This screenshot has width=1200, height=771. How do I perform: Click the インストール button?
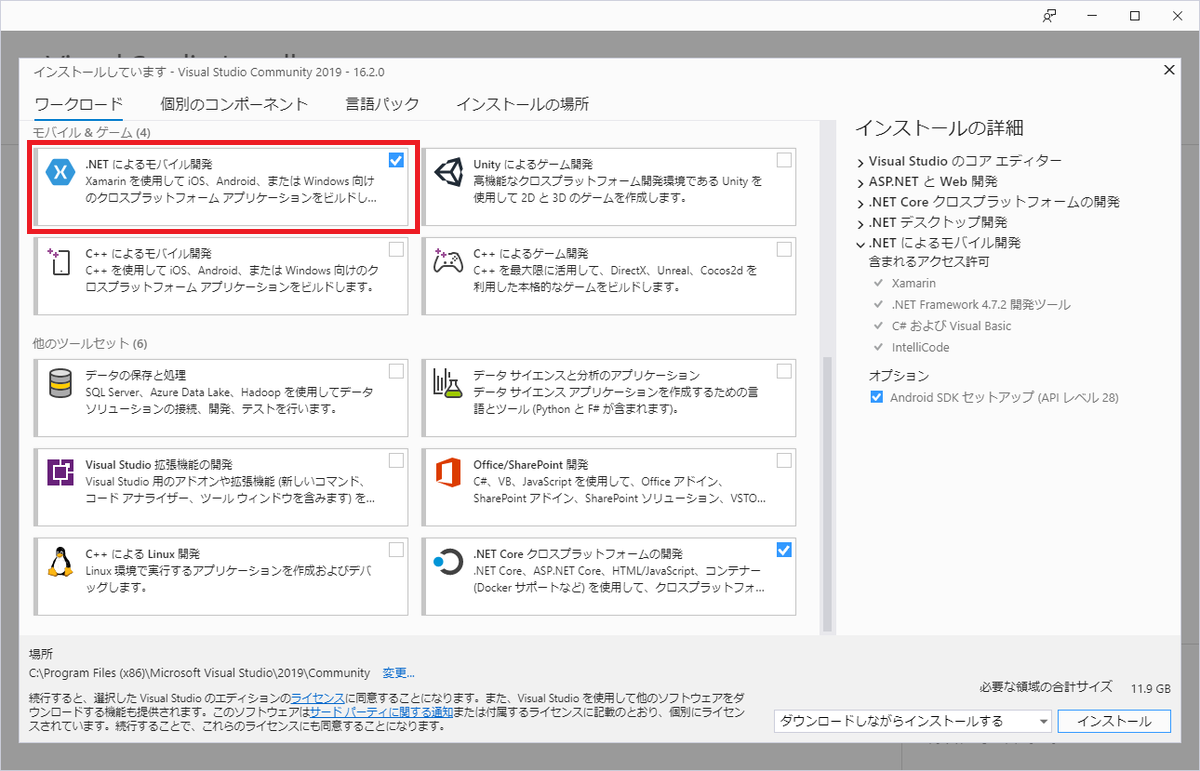point(1114,721)
